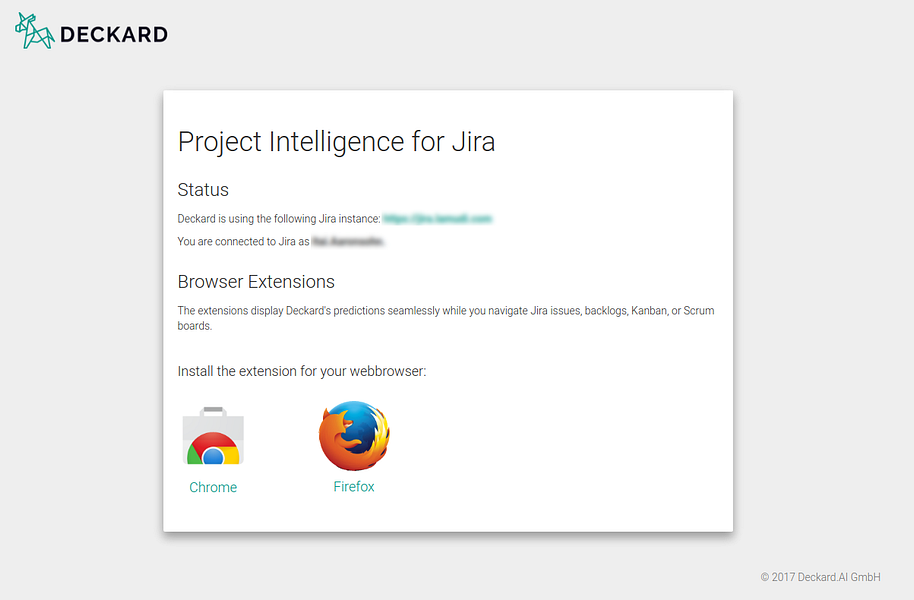Click the DECKARD wordmark in the header
Viewport: 914px width, 600px height.
tap(114, 34)
